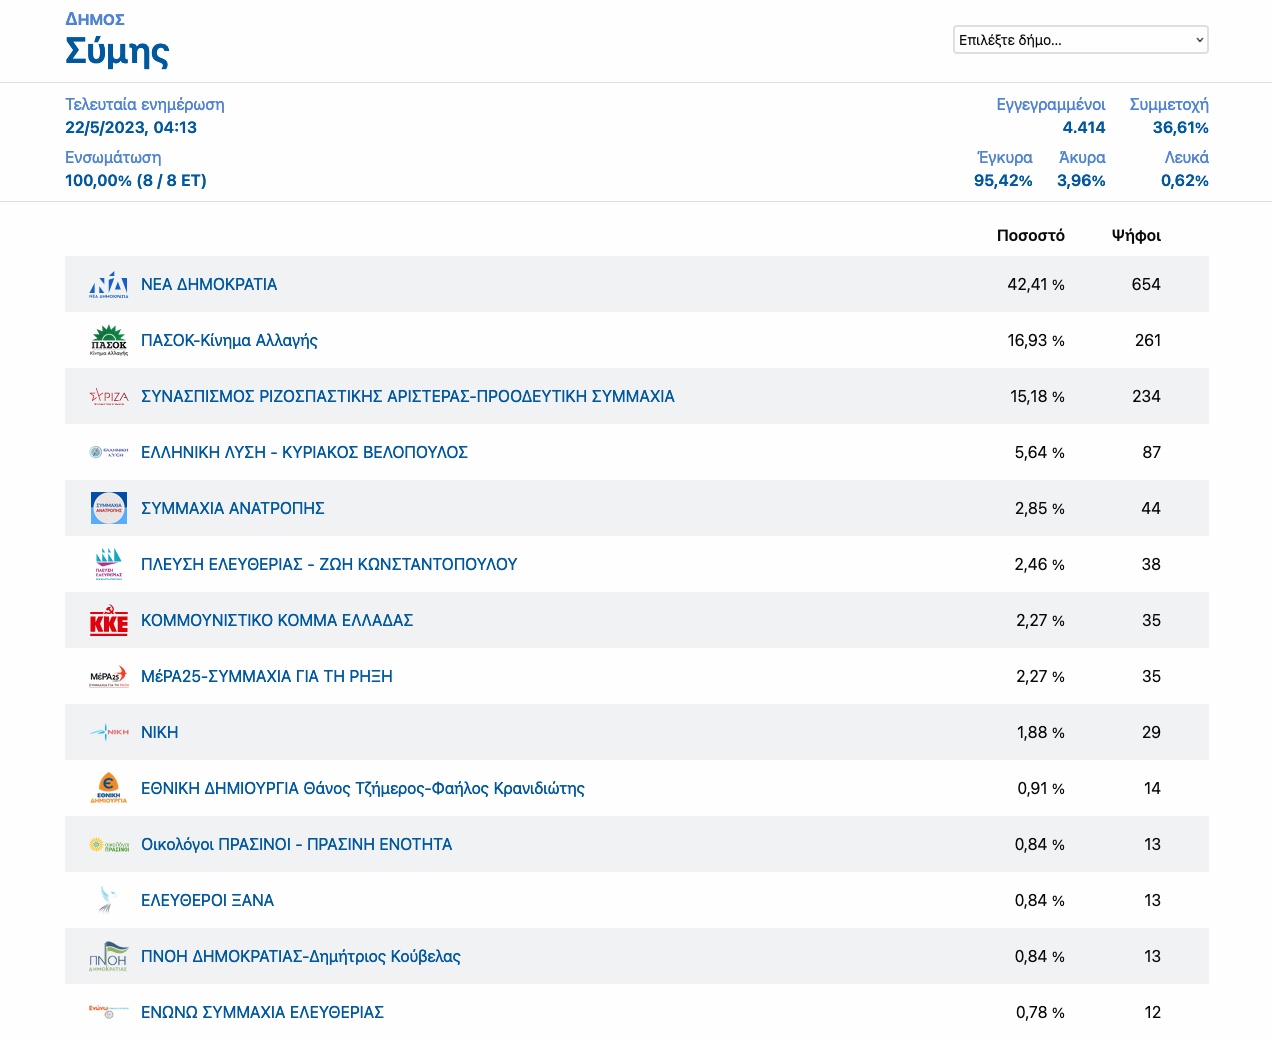The width and height of the screenshot is (1272, 1038).
Task: Click the 261 votes cell
Action: 1148,340
